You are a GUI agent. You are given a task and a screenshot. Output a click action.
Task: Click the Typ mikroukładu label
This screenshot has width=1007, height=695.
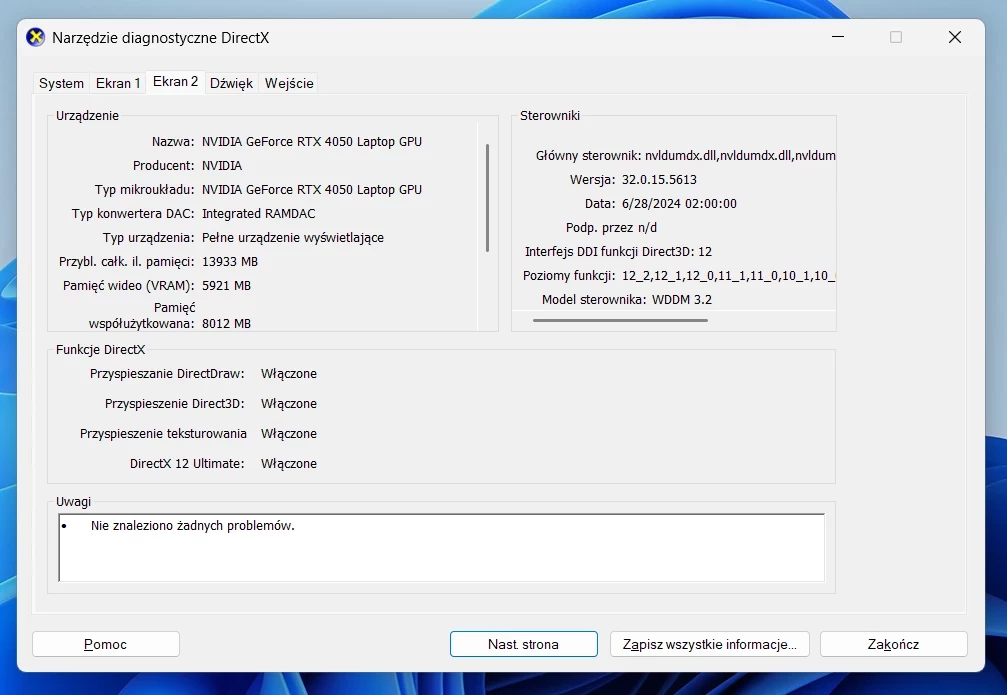[144, 190]
